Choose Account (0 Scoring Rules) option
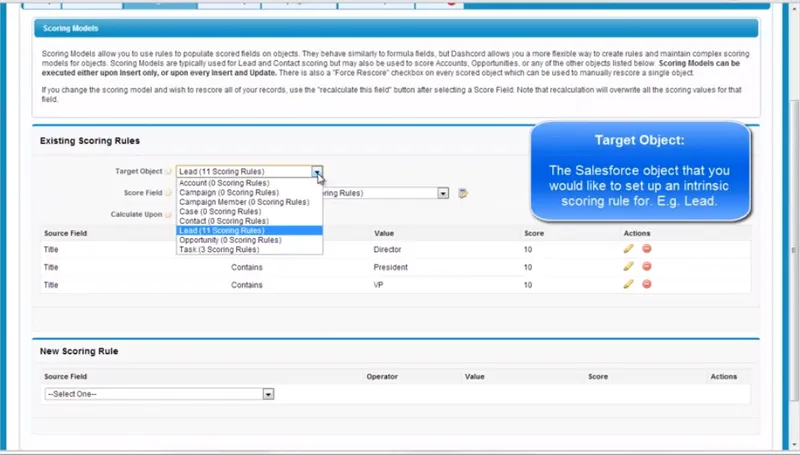 click(x=224, y=183)
